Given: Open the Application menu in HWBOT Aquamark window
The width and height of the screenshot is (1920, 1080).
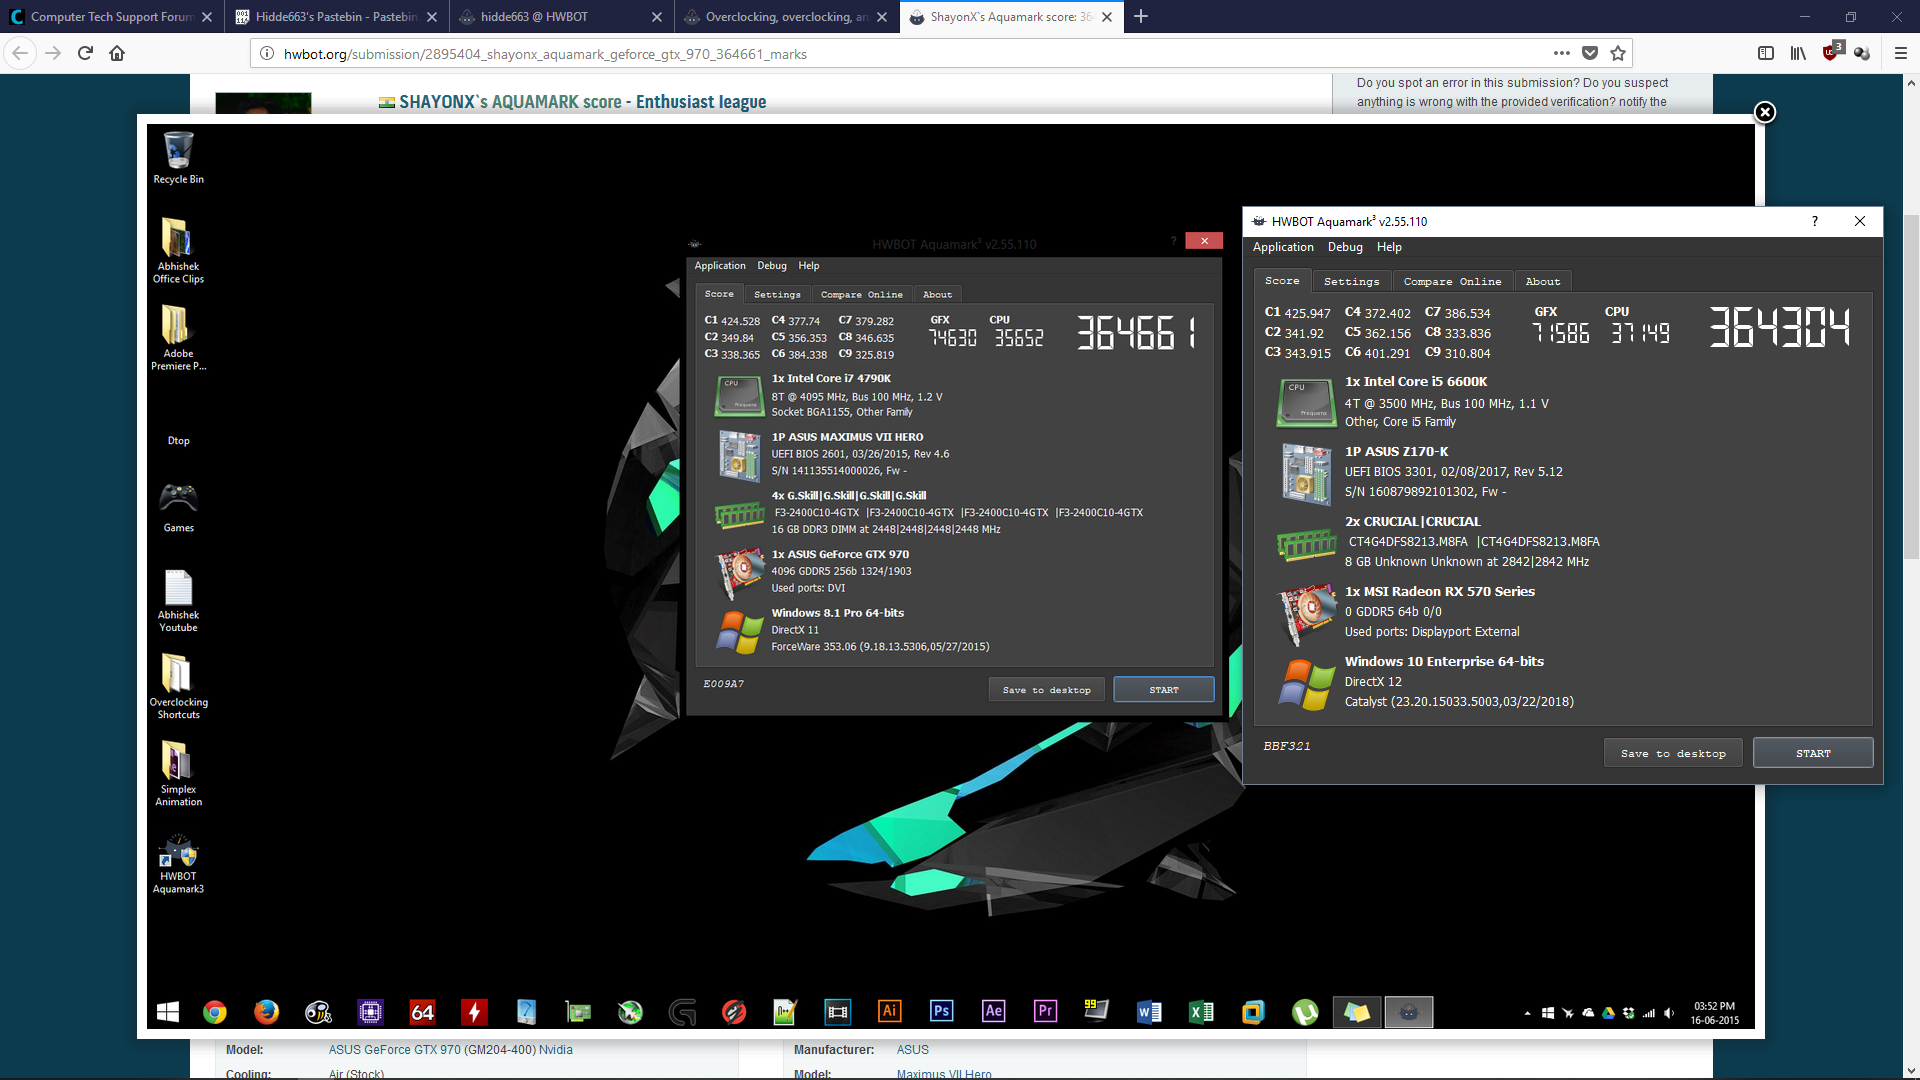Looking at the screenshot, I should click(1283, 247).
